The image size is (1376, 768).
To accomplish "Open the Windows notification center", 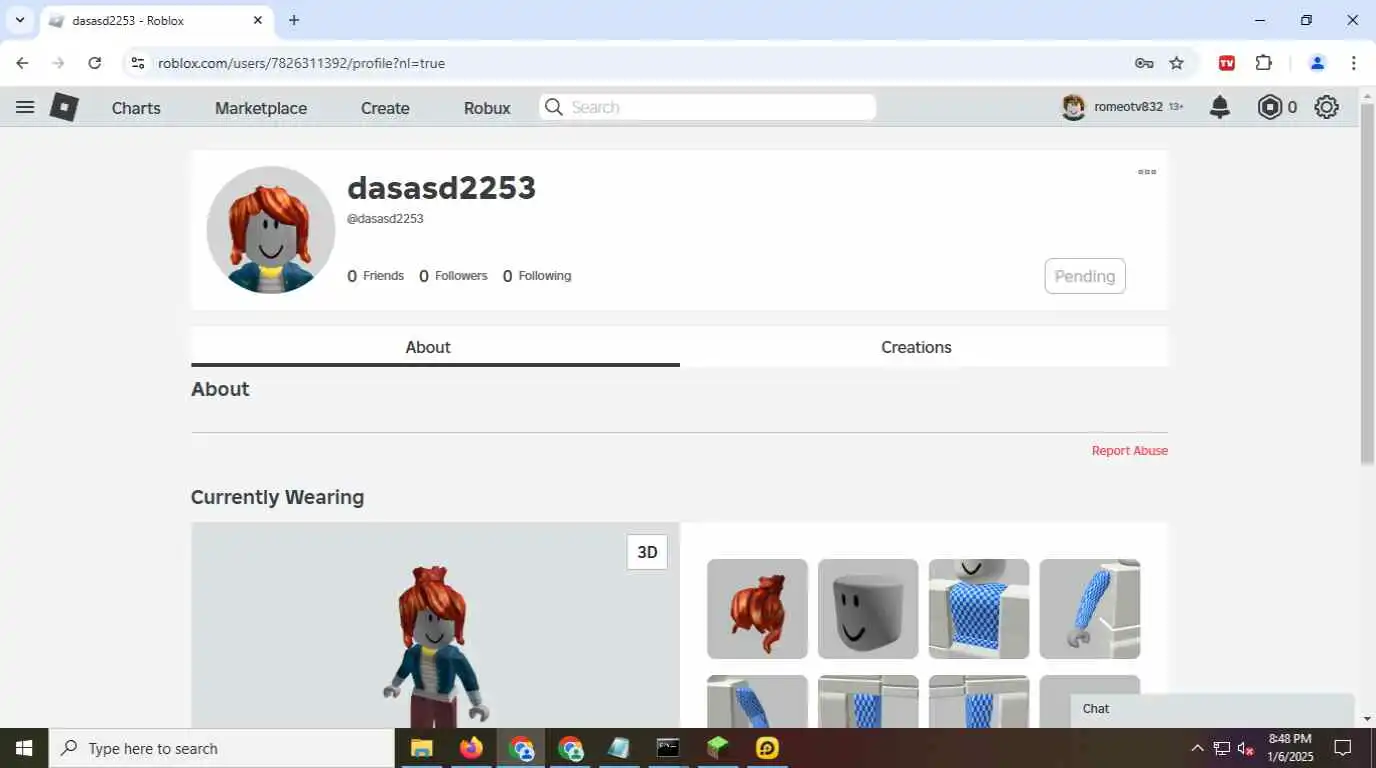I will click(1343, 748).
